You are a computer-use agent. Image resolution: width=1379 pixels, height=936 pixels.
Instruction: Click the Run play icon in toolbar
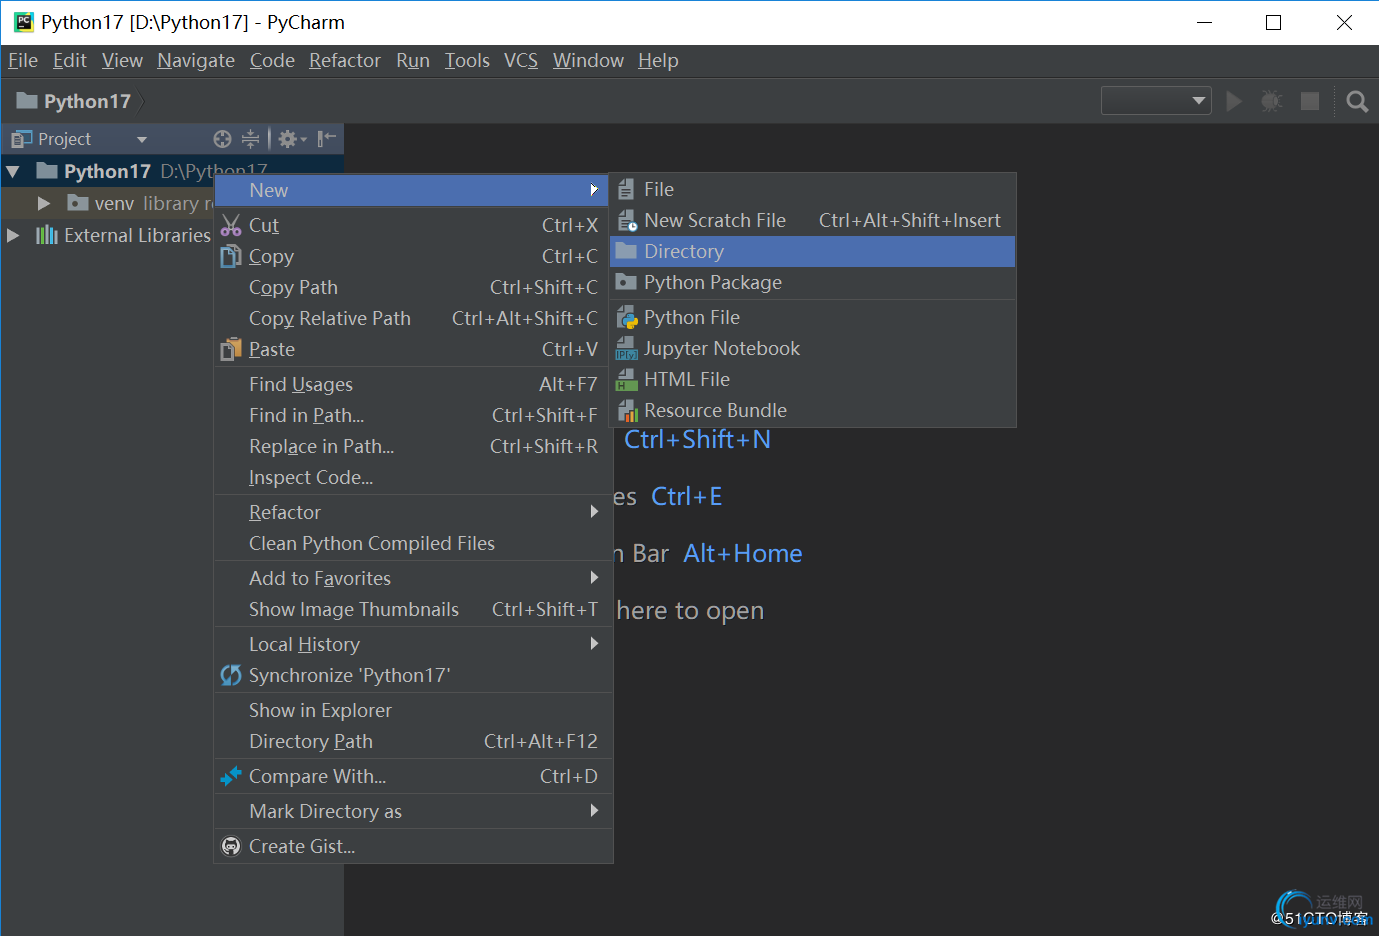tap(1234, 101)
